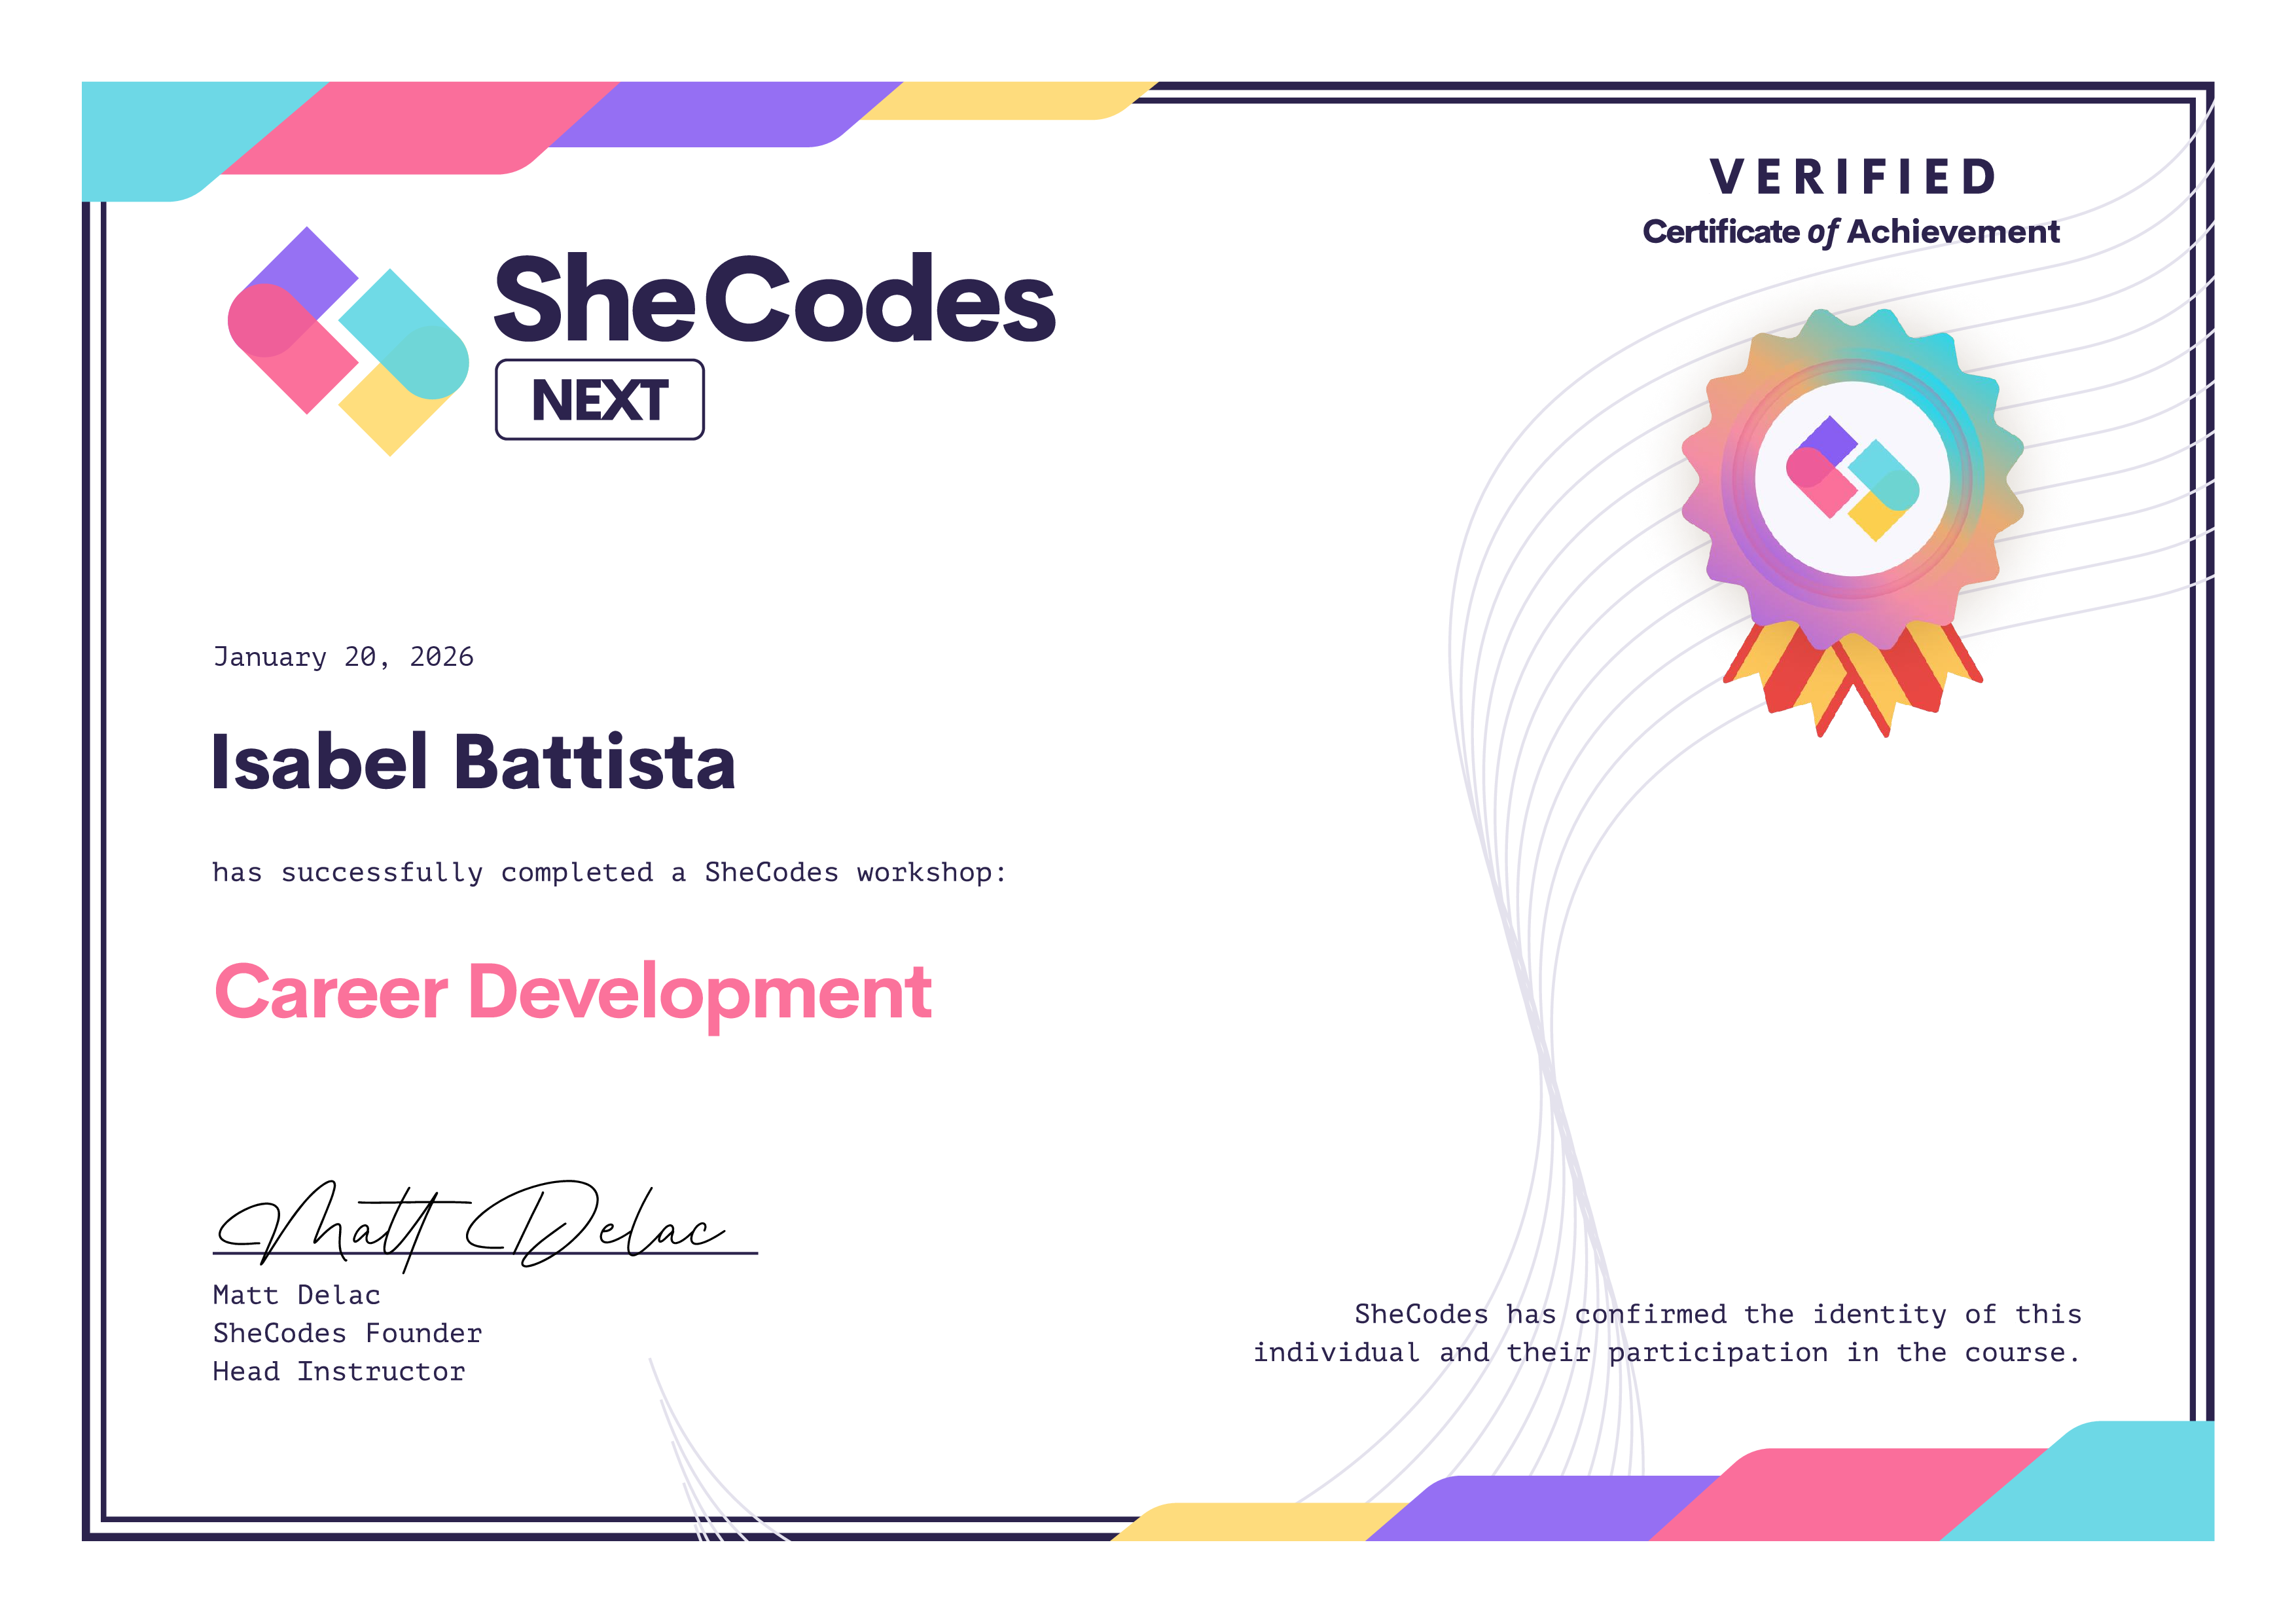Click the date January 20, 2026
Screen dimensions: 2296x1623
tap(343, 657)
